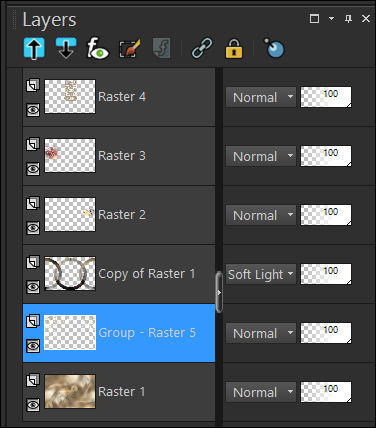This screenshot has height=428, width=376.
Task: Click the Edit Selection brush icon
Action: [x=130, y=49]
